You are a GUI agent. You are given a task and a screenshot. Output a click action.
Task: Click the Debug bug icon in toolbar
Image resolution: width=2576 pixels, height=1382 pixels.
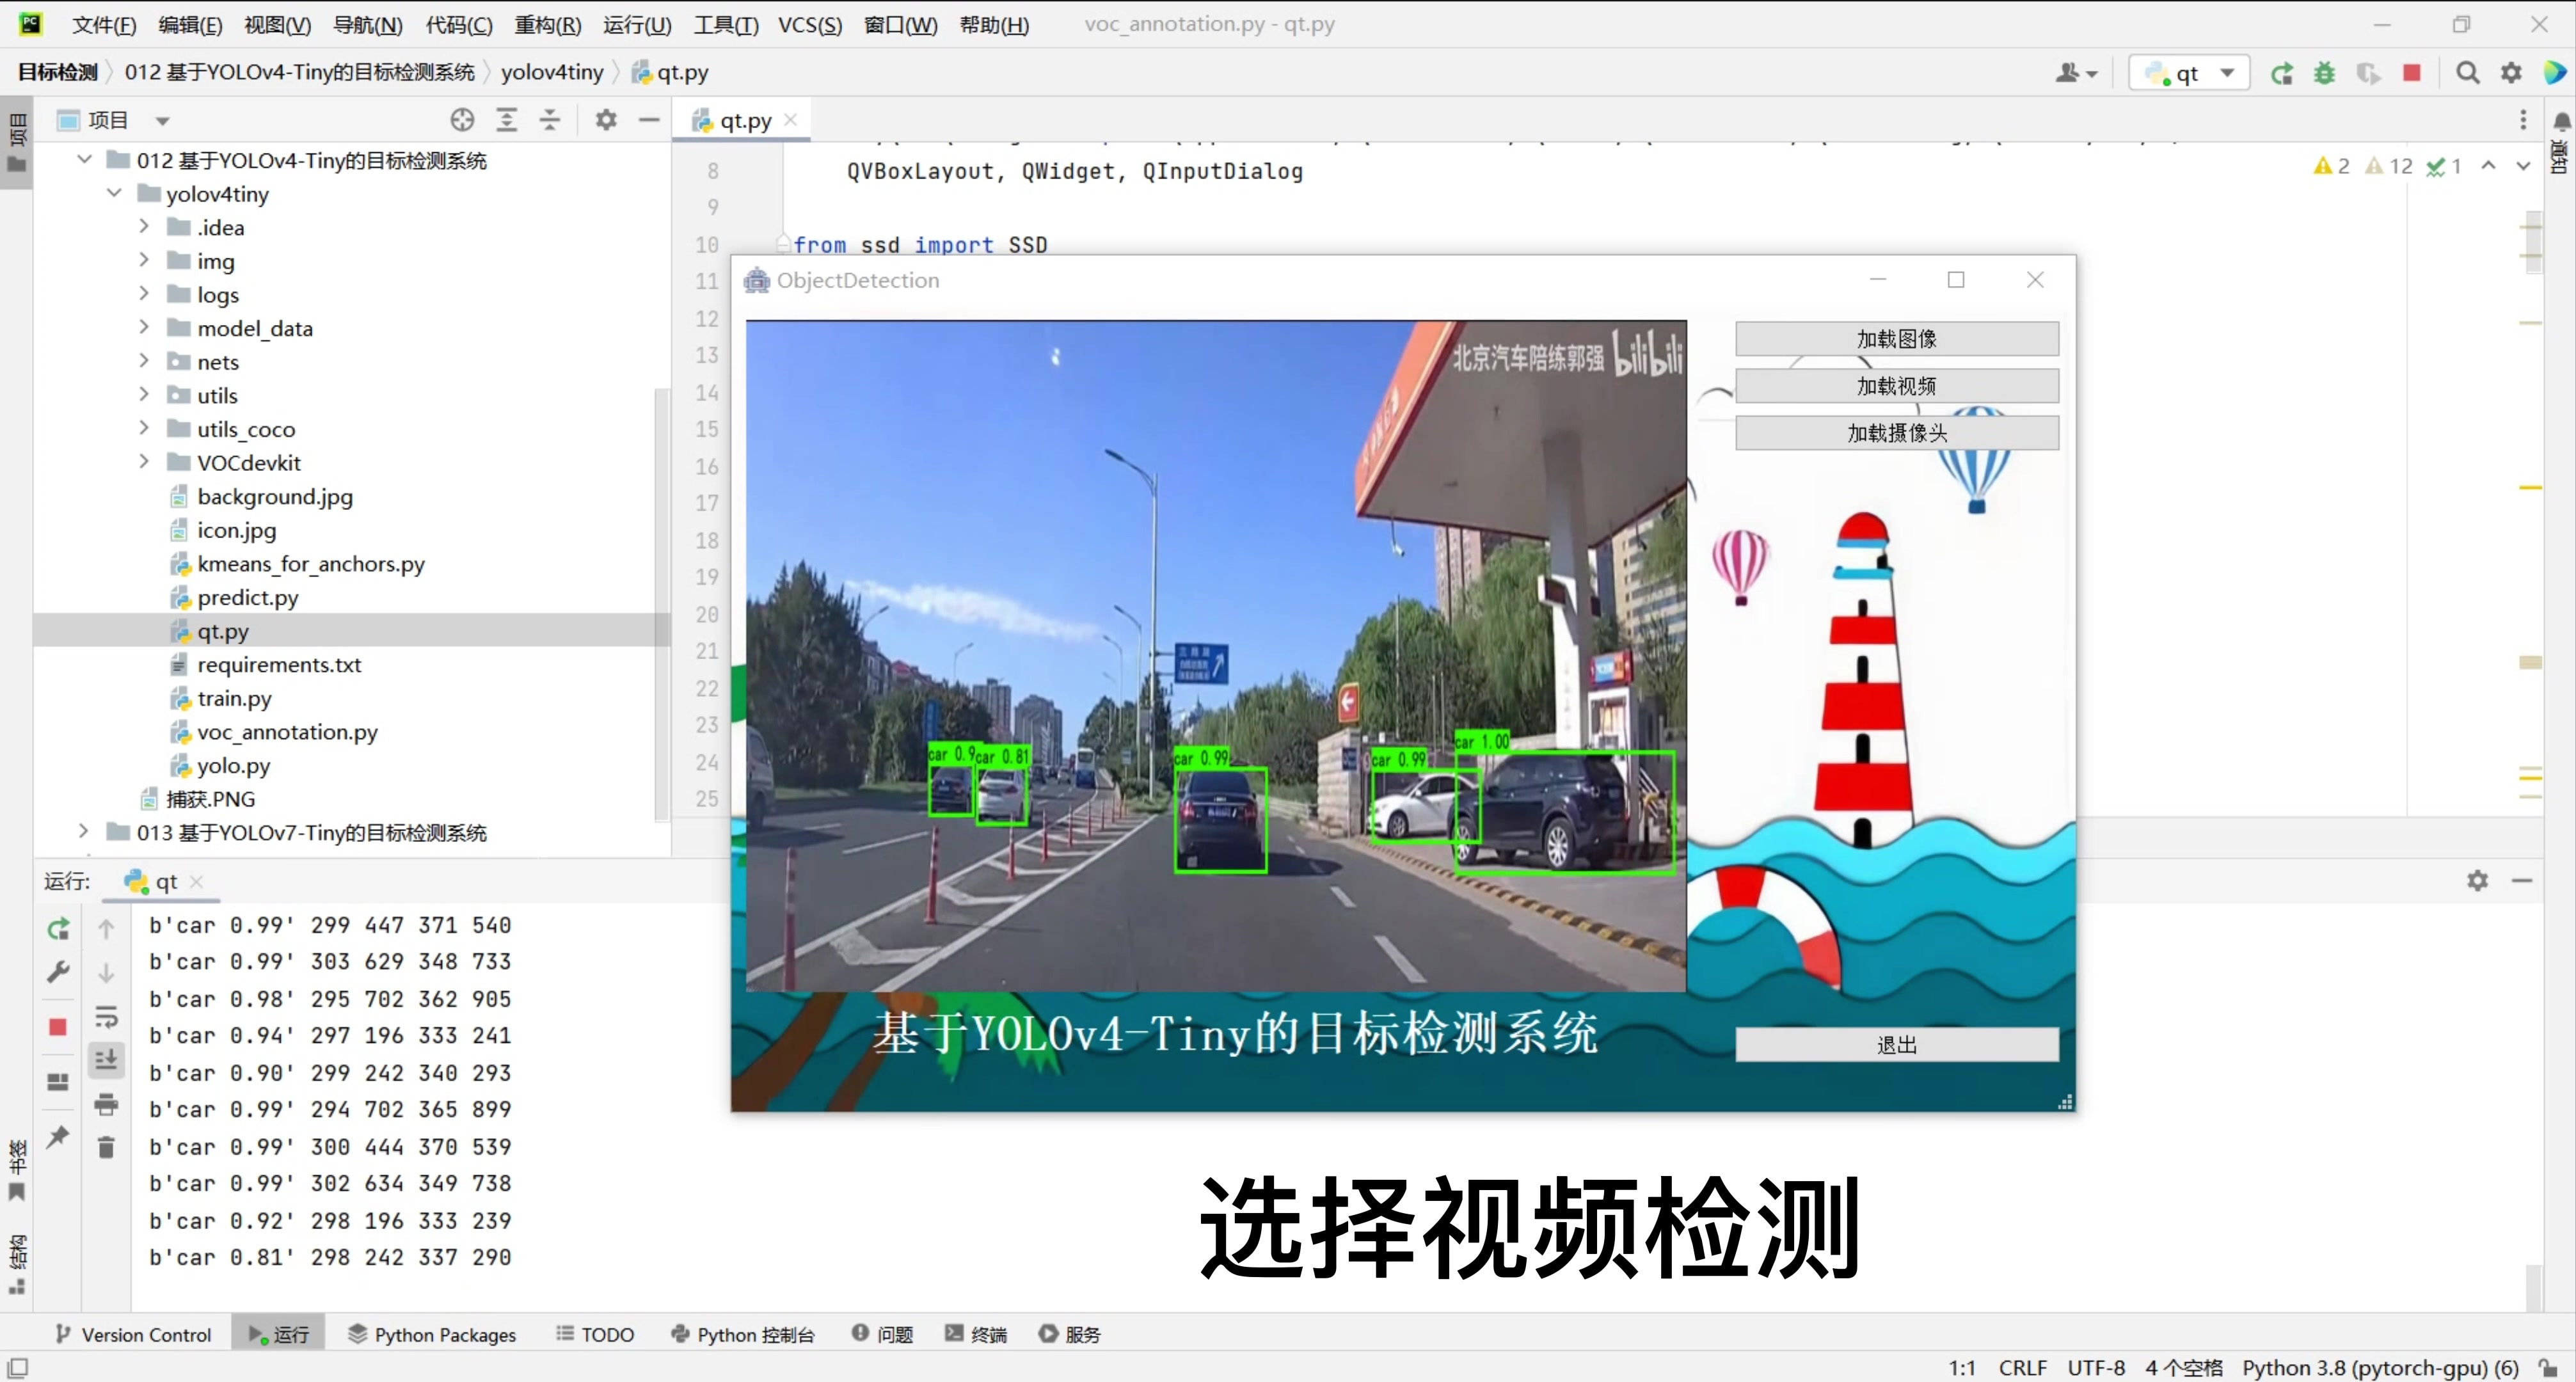pyautogui.click(x=2324, y=73)
